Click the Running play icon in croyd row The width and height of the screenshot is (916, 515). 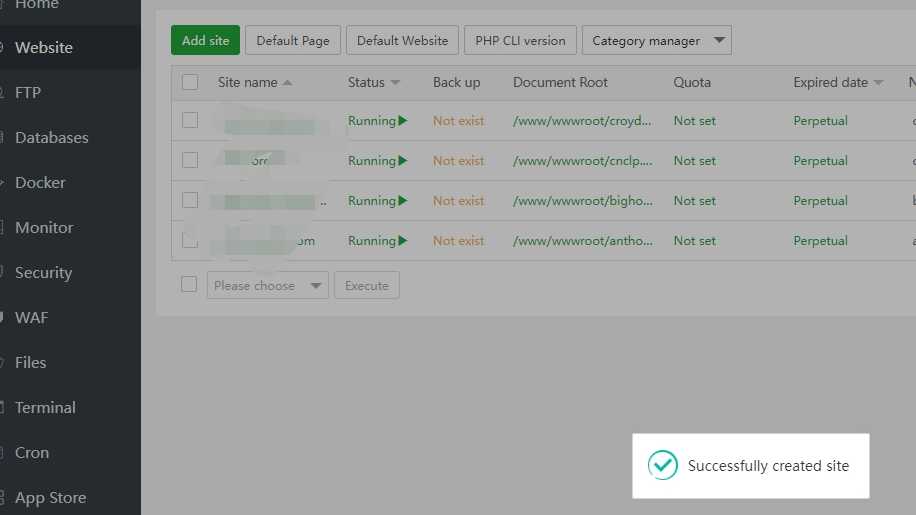point(403,121)
